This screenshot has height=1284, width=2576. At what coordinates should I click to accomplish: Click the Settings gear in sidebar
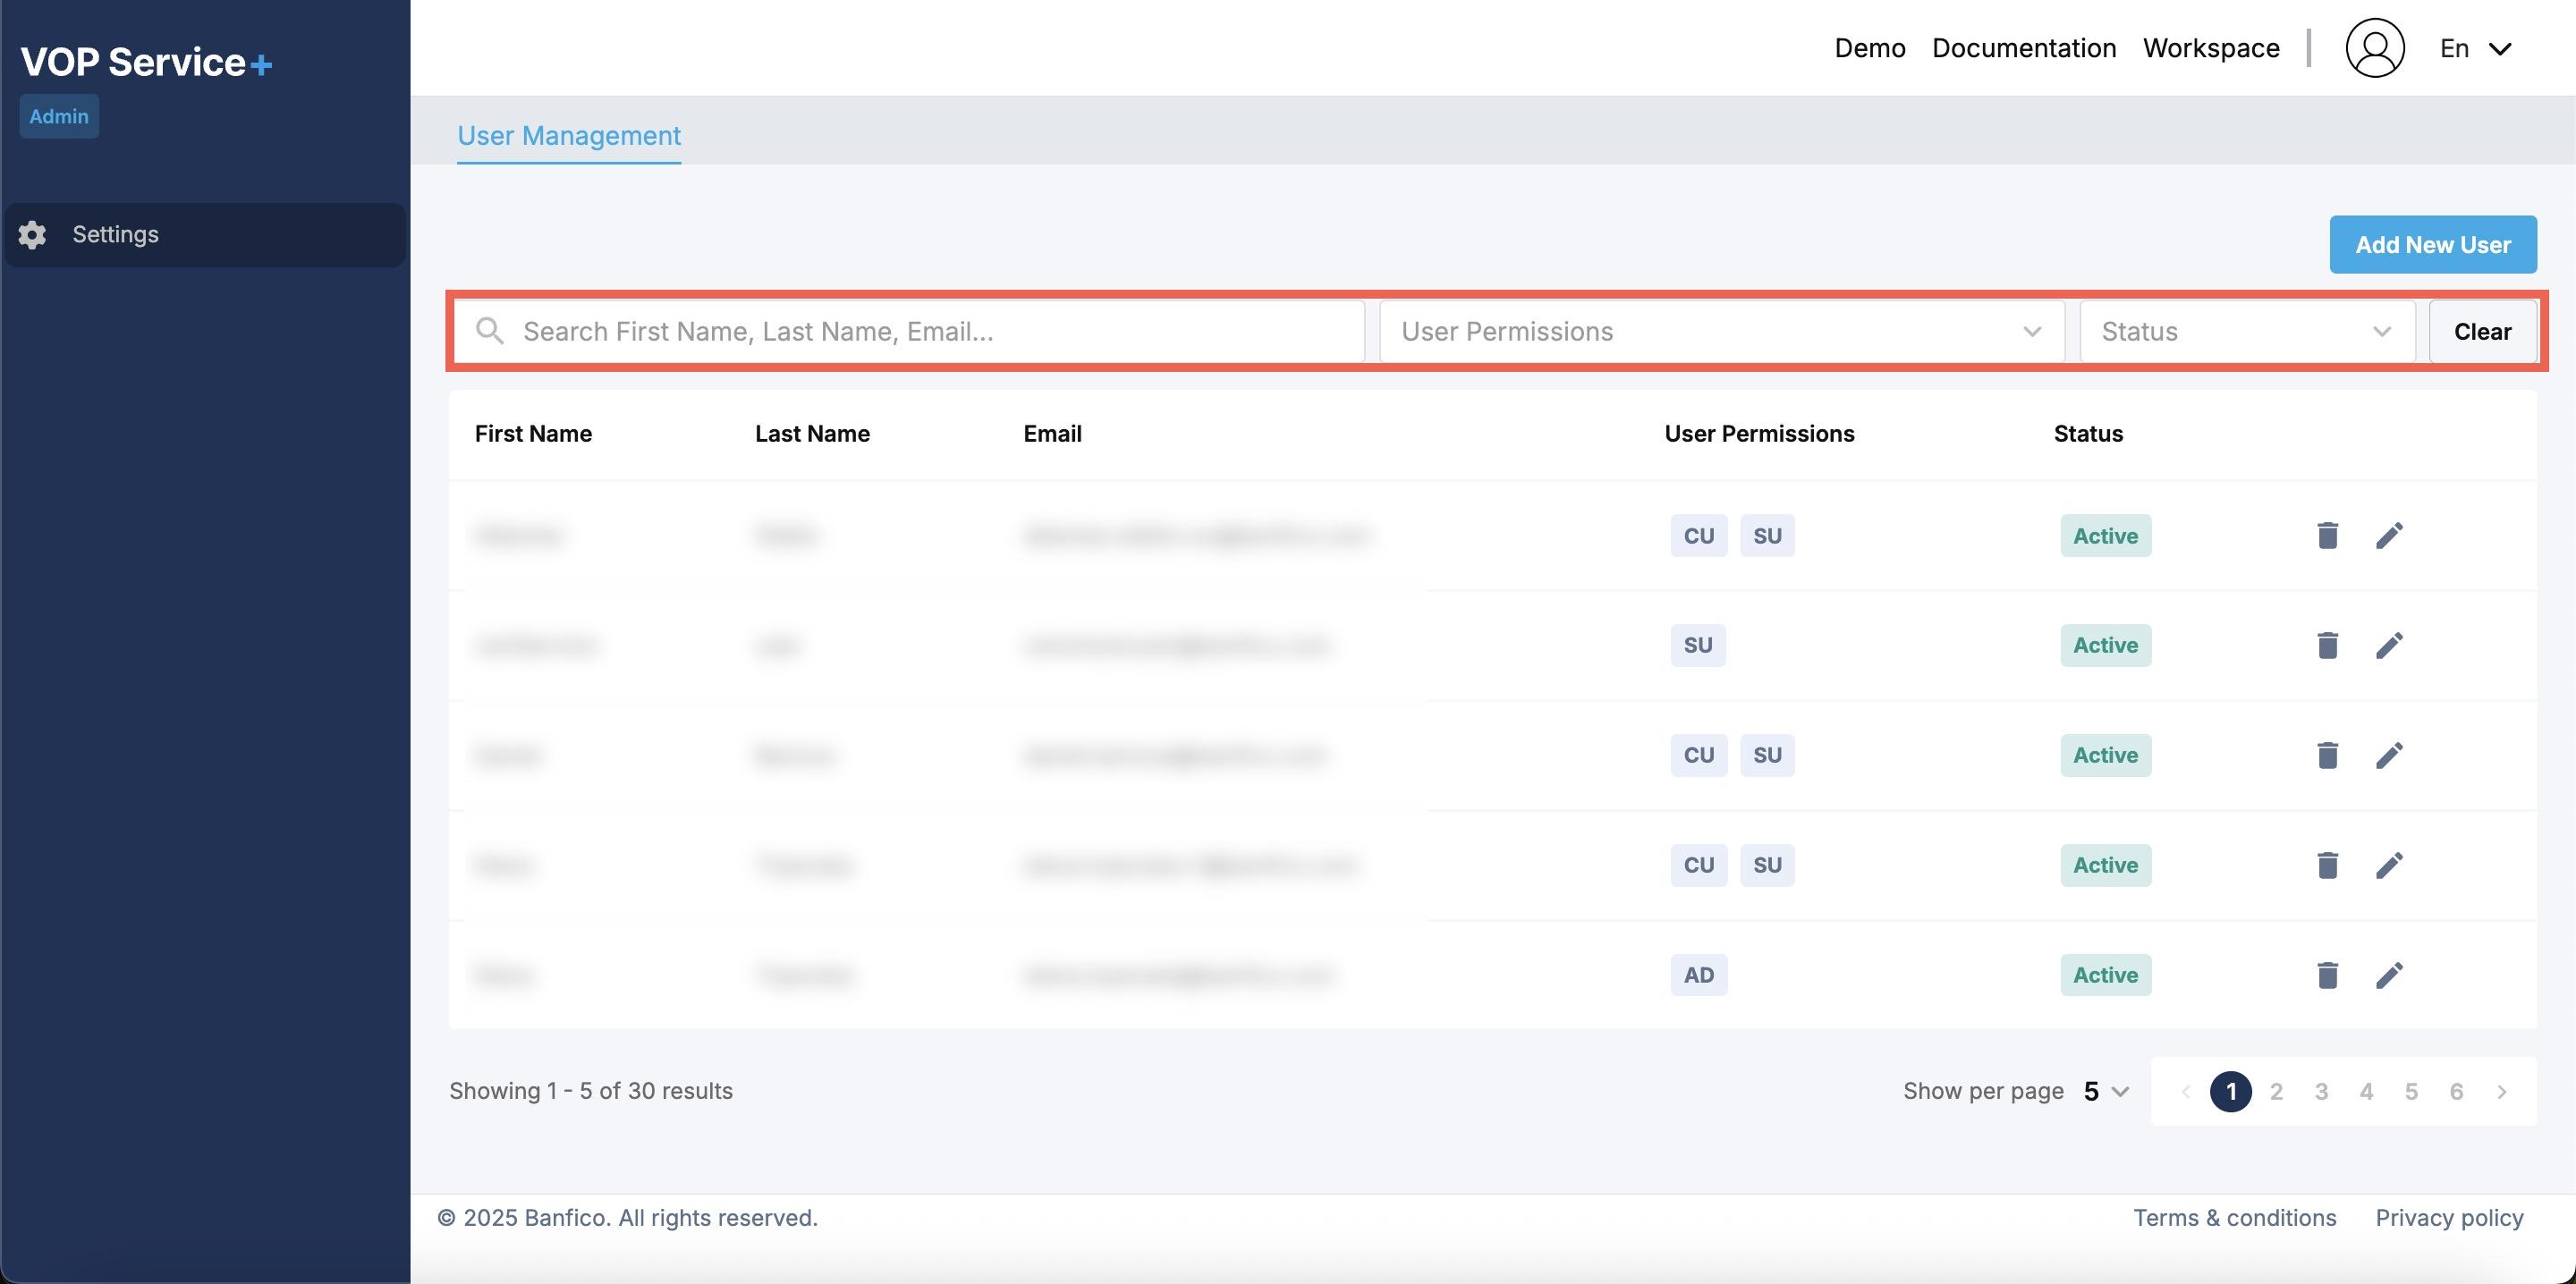pos(32,235)
